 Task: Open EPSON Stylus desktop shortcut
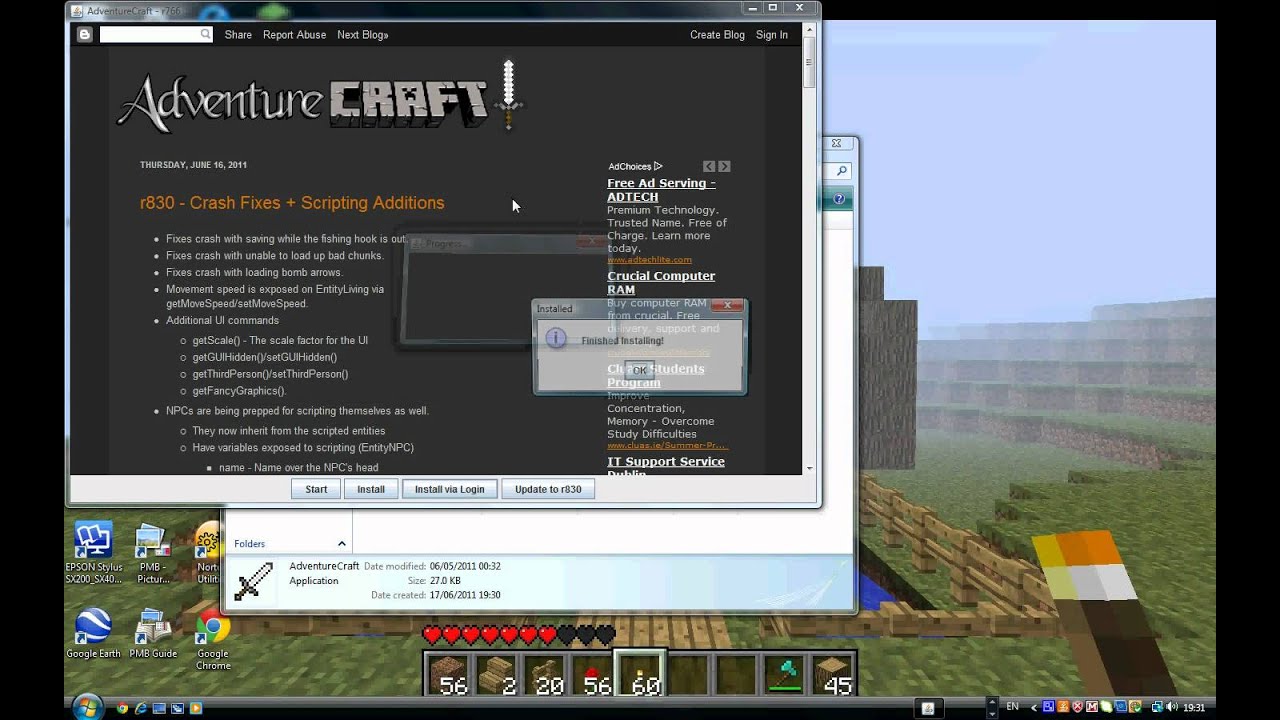(93, 553)
